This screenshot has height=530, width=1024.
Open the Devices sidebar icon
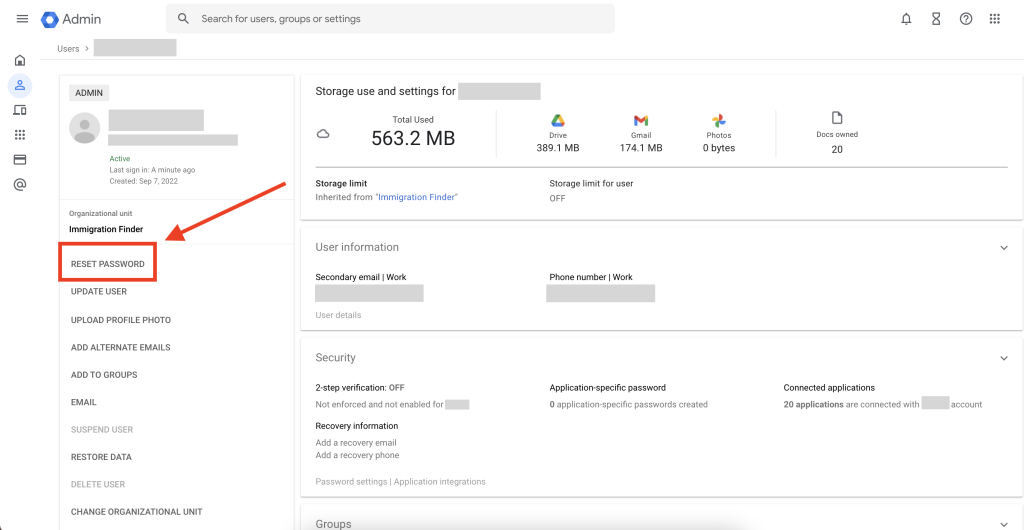20,110
